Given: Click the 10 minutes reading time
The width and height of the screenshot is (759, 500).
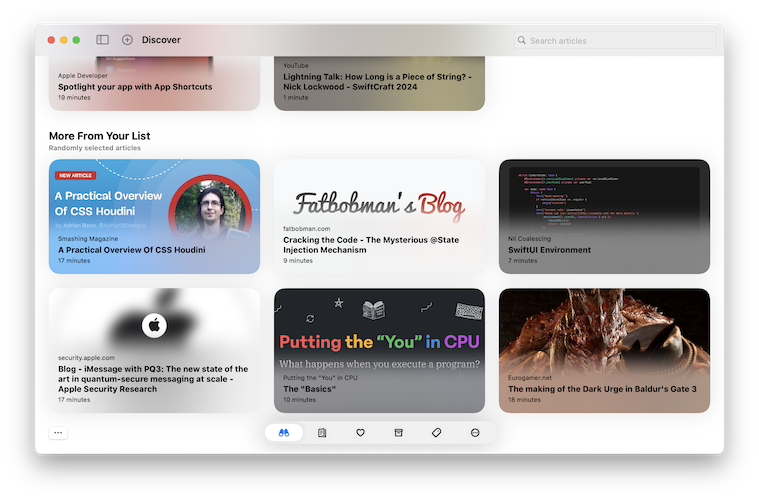Looking at the screenshot, I should pos(300,400).
